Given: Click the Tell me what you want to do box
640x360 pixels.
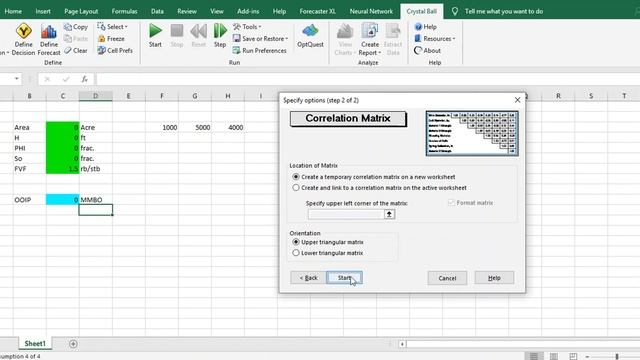Looking at the screenshot, I should point(504,11).
